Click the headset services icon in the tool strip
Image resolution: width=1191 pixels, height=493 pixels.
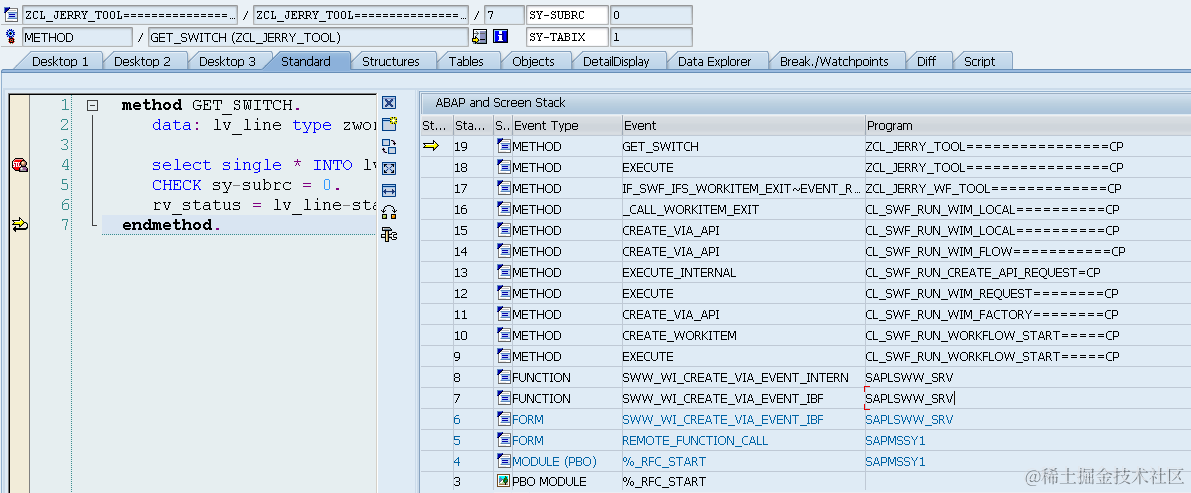tap(389, 213)
